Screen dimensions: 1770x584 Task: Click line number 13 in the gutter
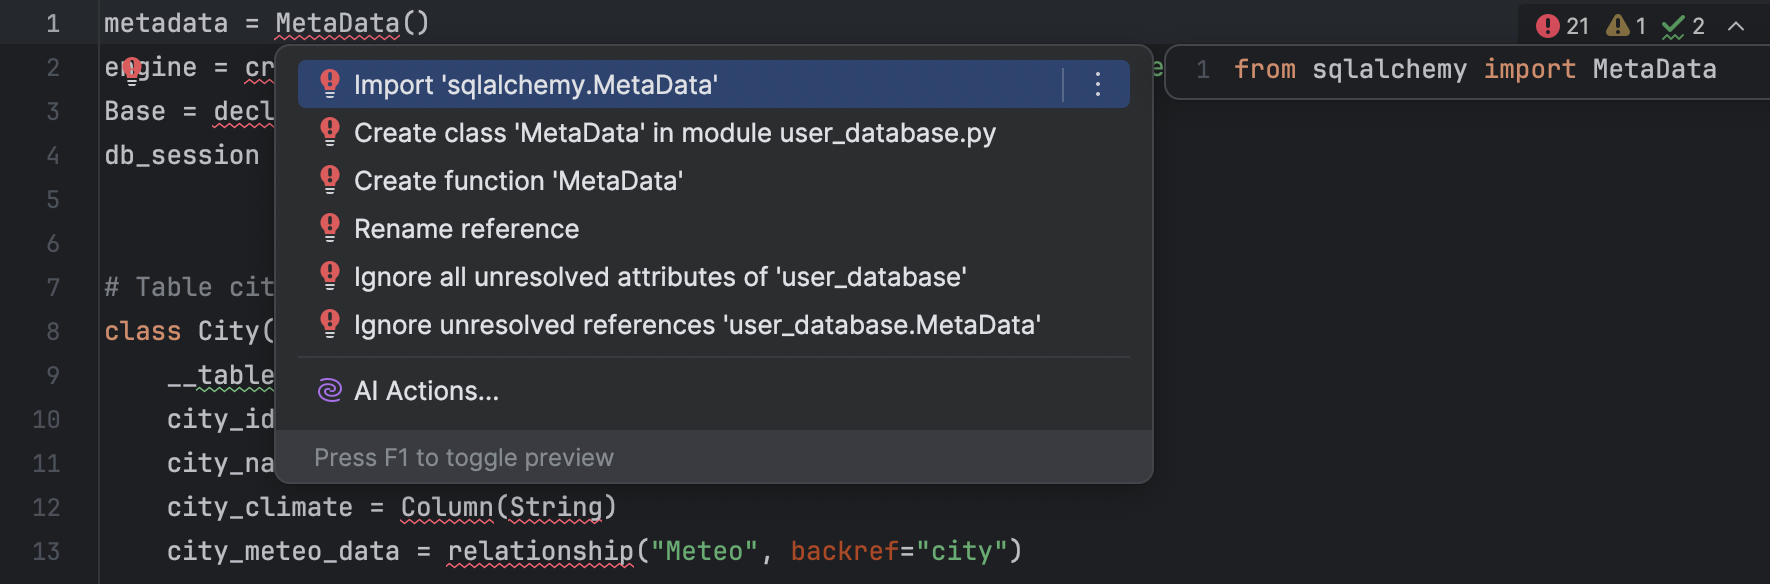point(46,550)
